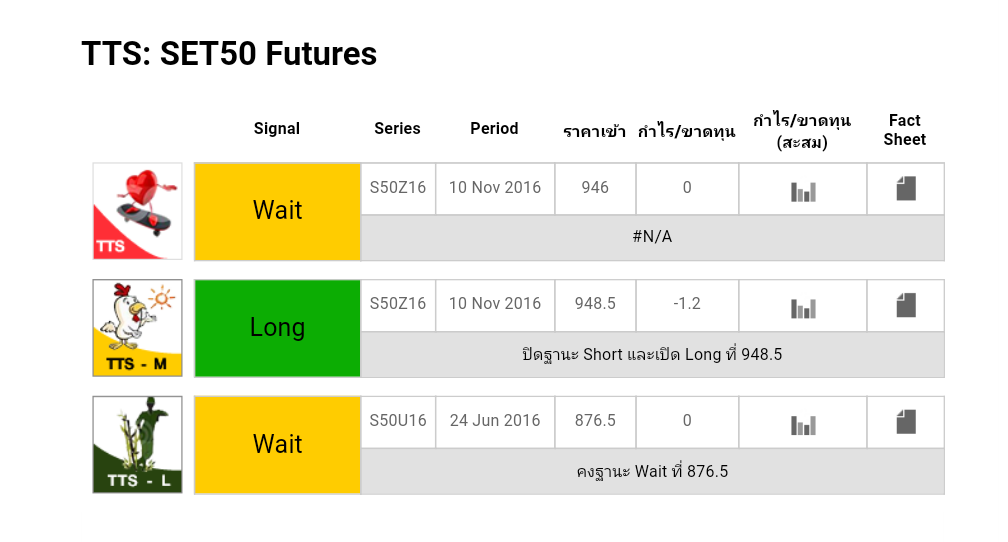Click the Signal column header

click(277, 128)
